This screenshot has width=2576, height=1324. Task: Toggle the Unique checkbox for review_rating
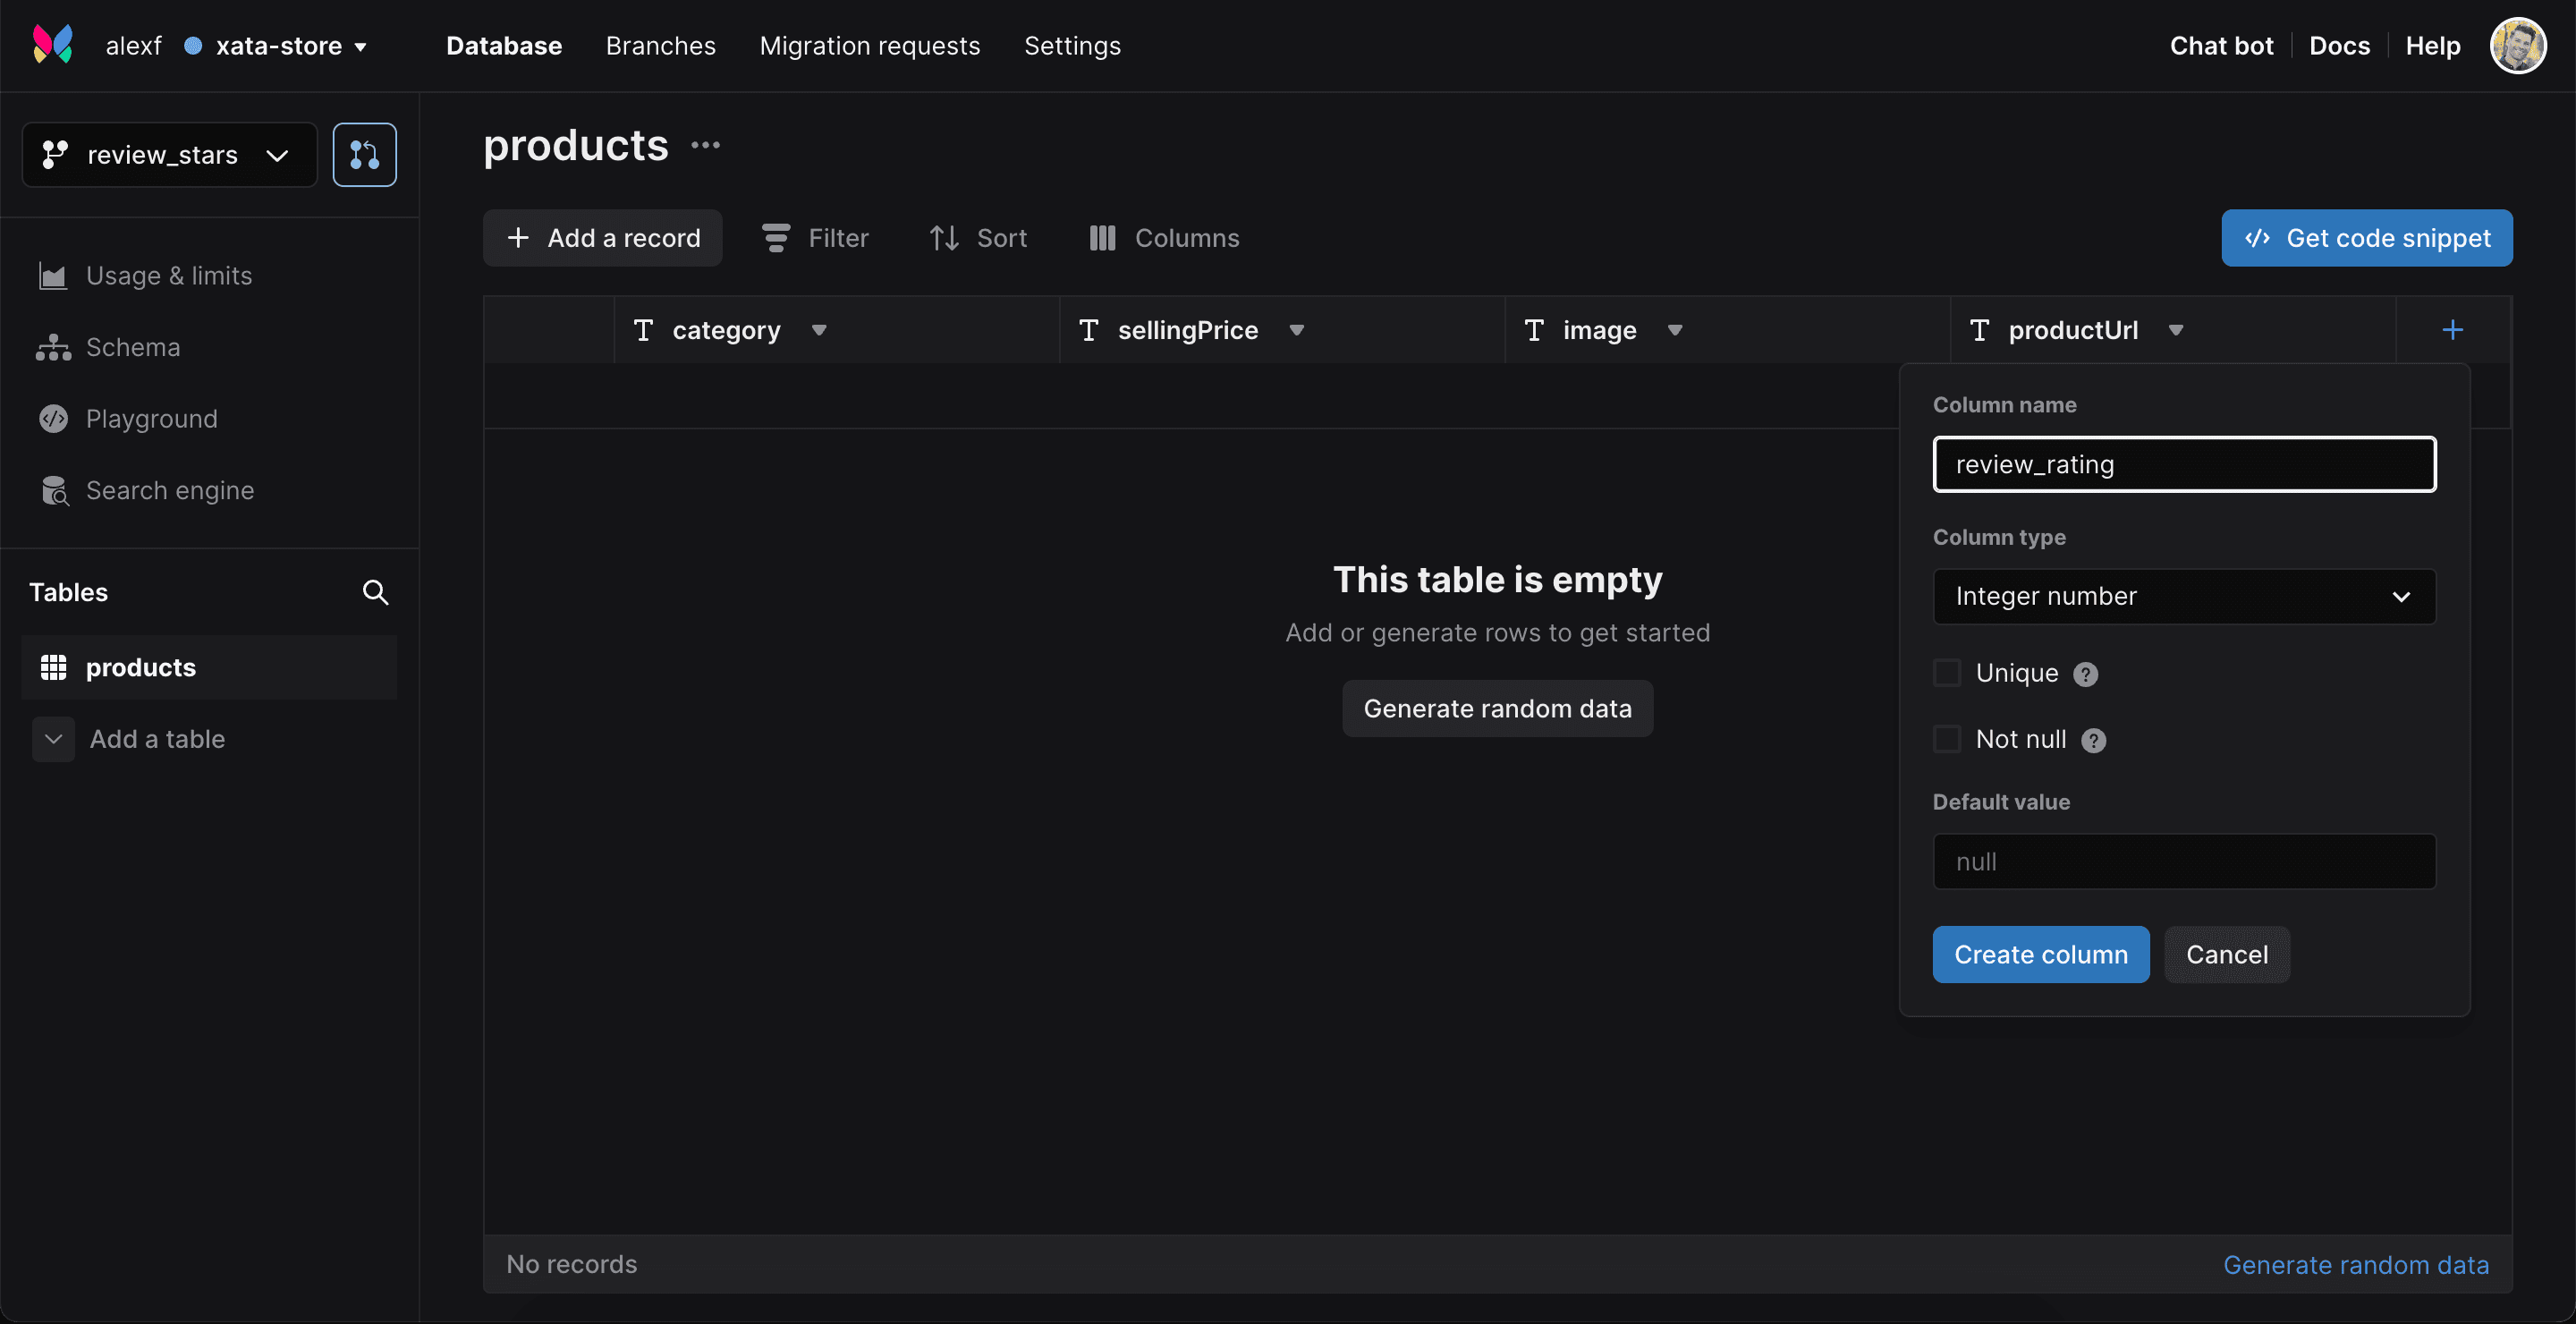(x=1946, y=672)
